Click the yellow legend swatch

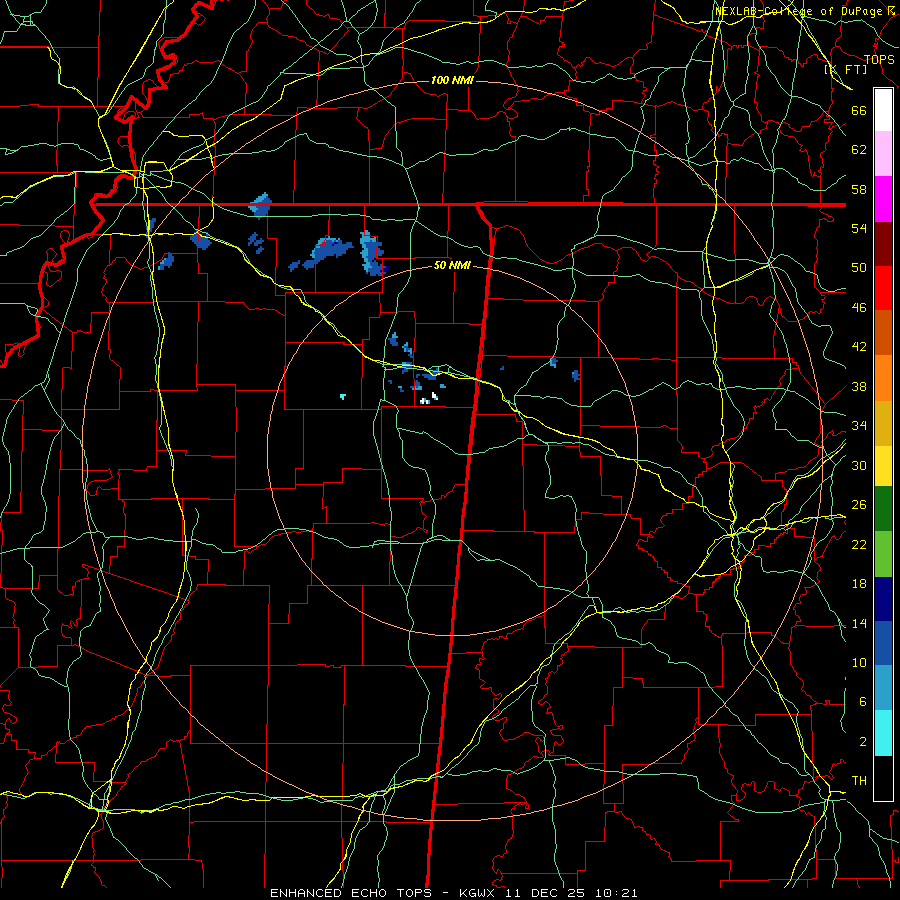pyautogui.click(x=883, y=466)
